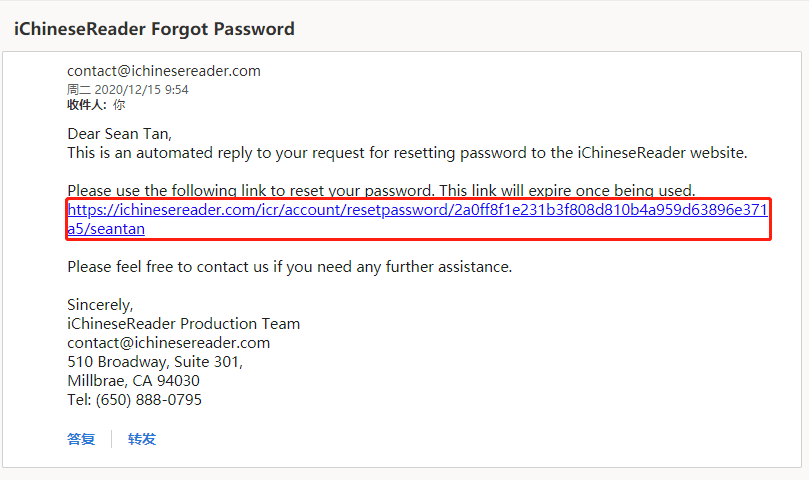Click the automated reply sentence

click(407, 153)
